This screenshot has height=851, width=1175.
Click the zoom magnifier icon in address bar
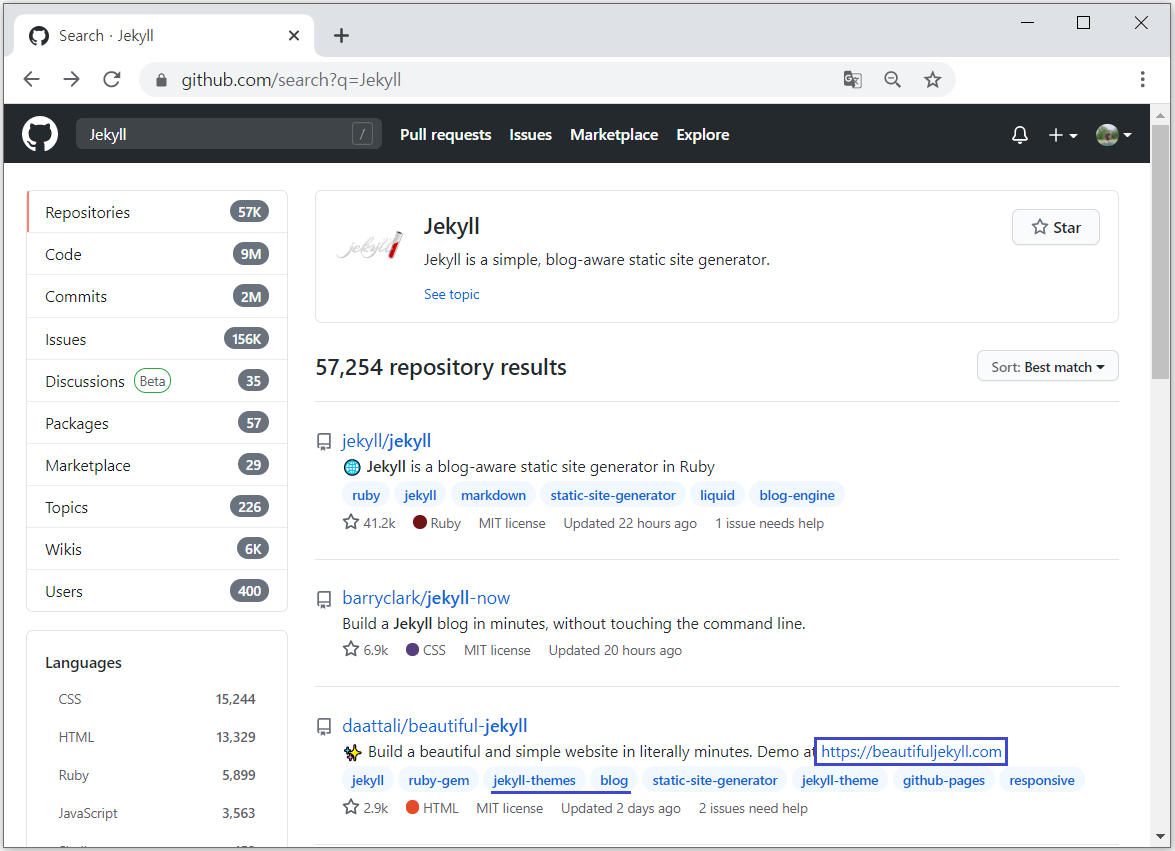pyautogui.click(x=892, y=79)
